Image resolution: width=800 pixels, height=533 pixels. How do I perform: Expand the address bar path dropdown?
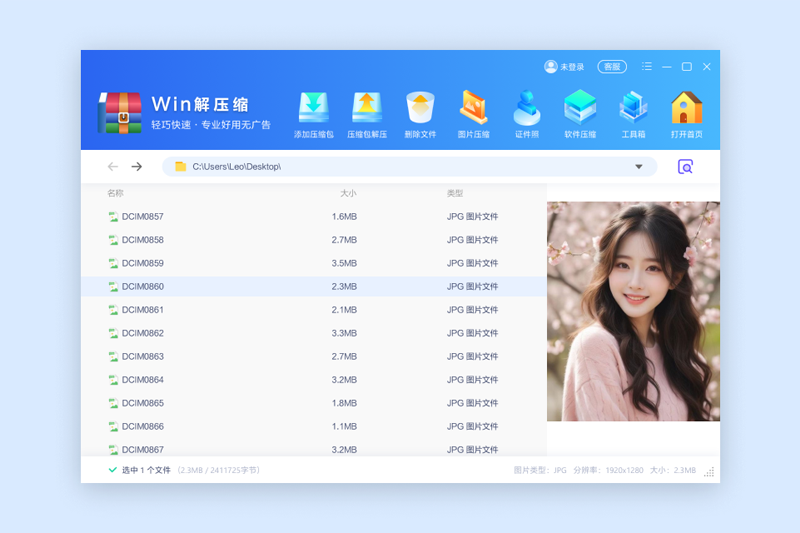639,167
